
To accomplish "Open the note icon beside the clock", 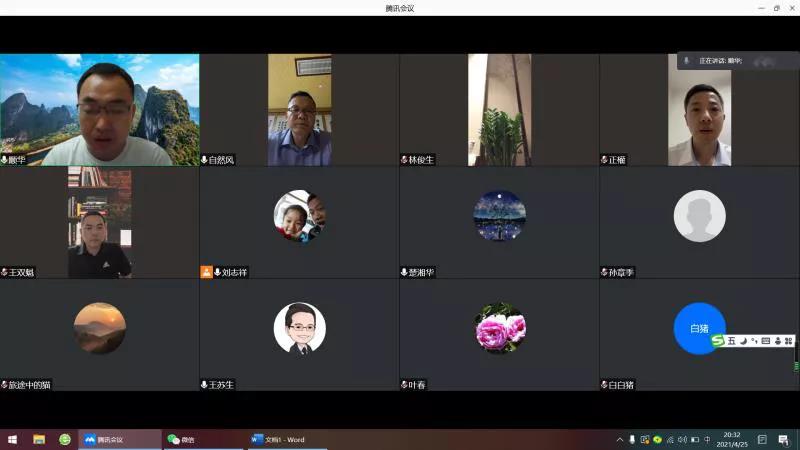I will click(x=762, y=439).
